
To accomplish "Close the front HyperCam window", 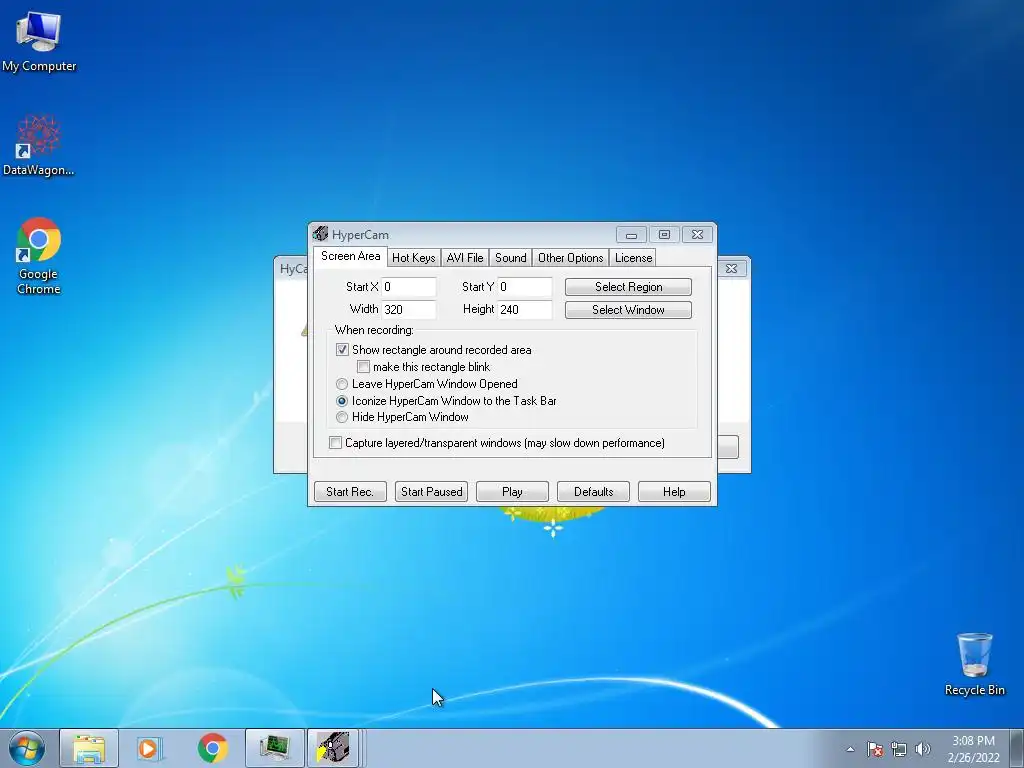I will tap(697, 234).
